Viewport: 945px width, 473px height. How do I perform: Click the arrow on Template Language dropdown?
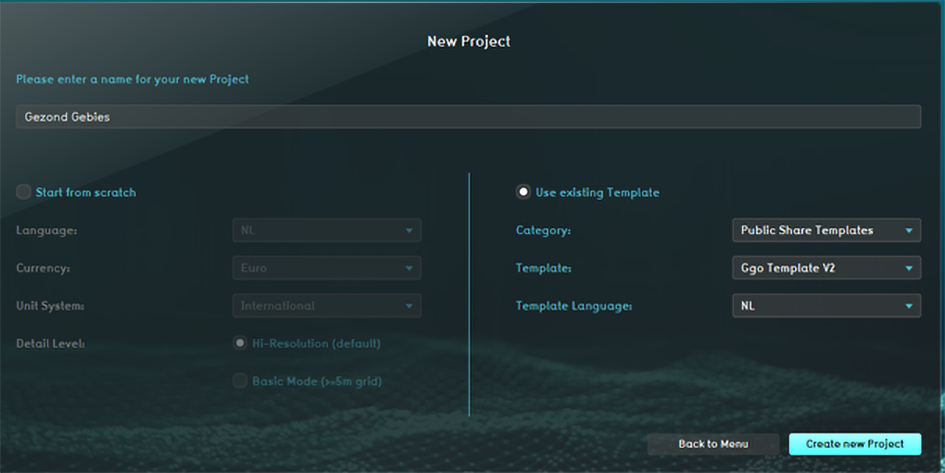click(908, 306)
